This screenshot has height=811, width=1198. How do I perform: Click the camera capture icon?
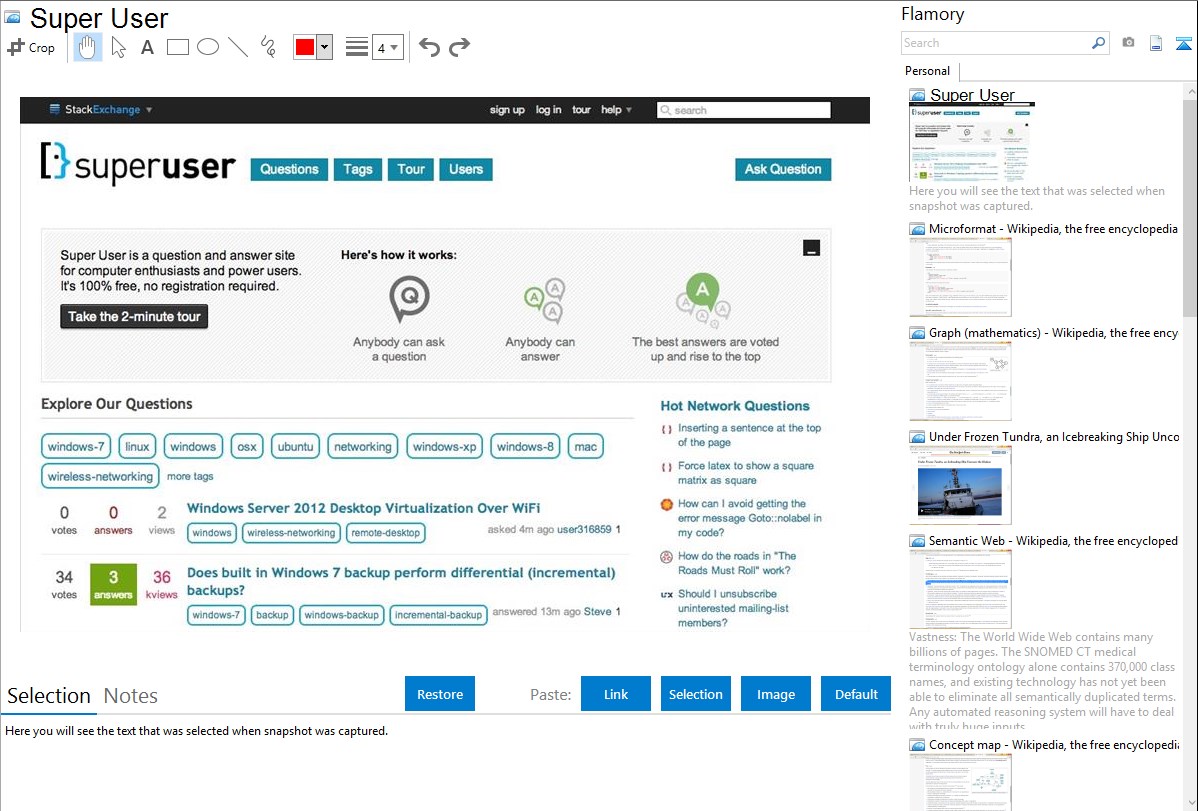pyautogui.click(x=1128, y=43)
